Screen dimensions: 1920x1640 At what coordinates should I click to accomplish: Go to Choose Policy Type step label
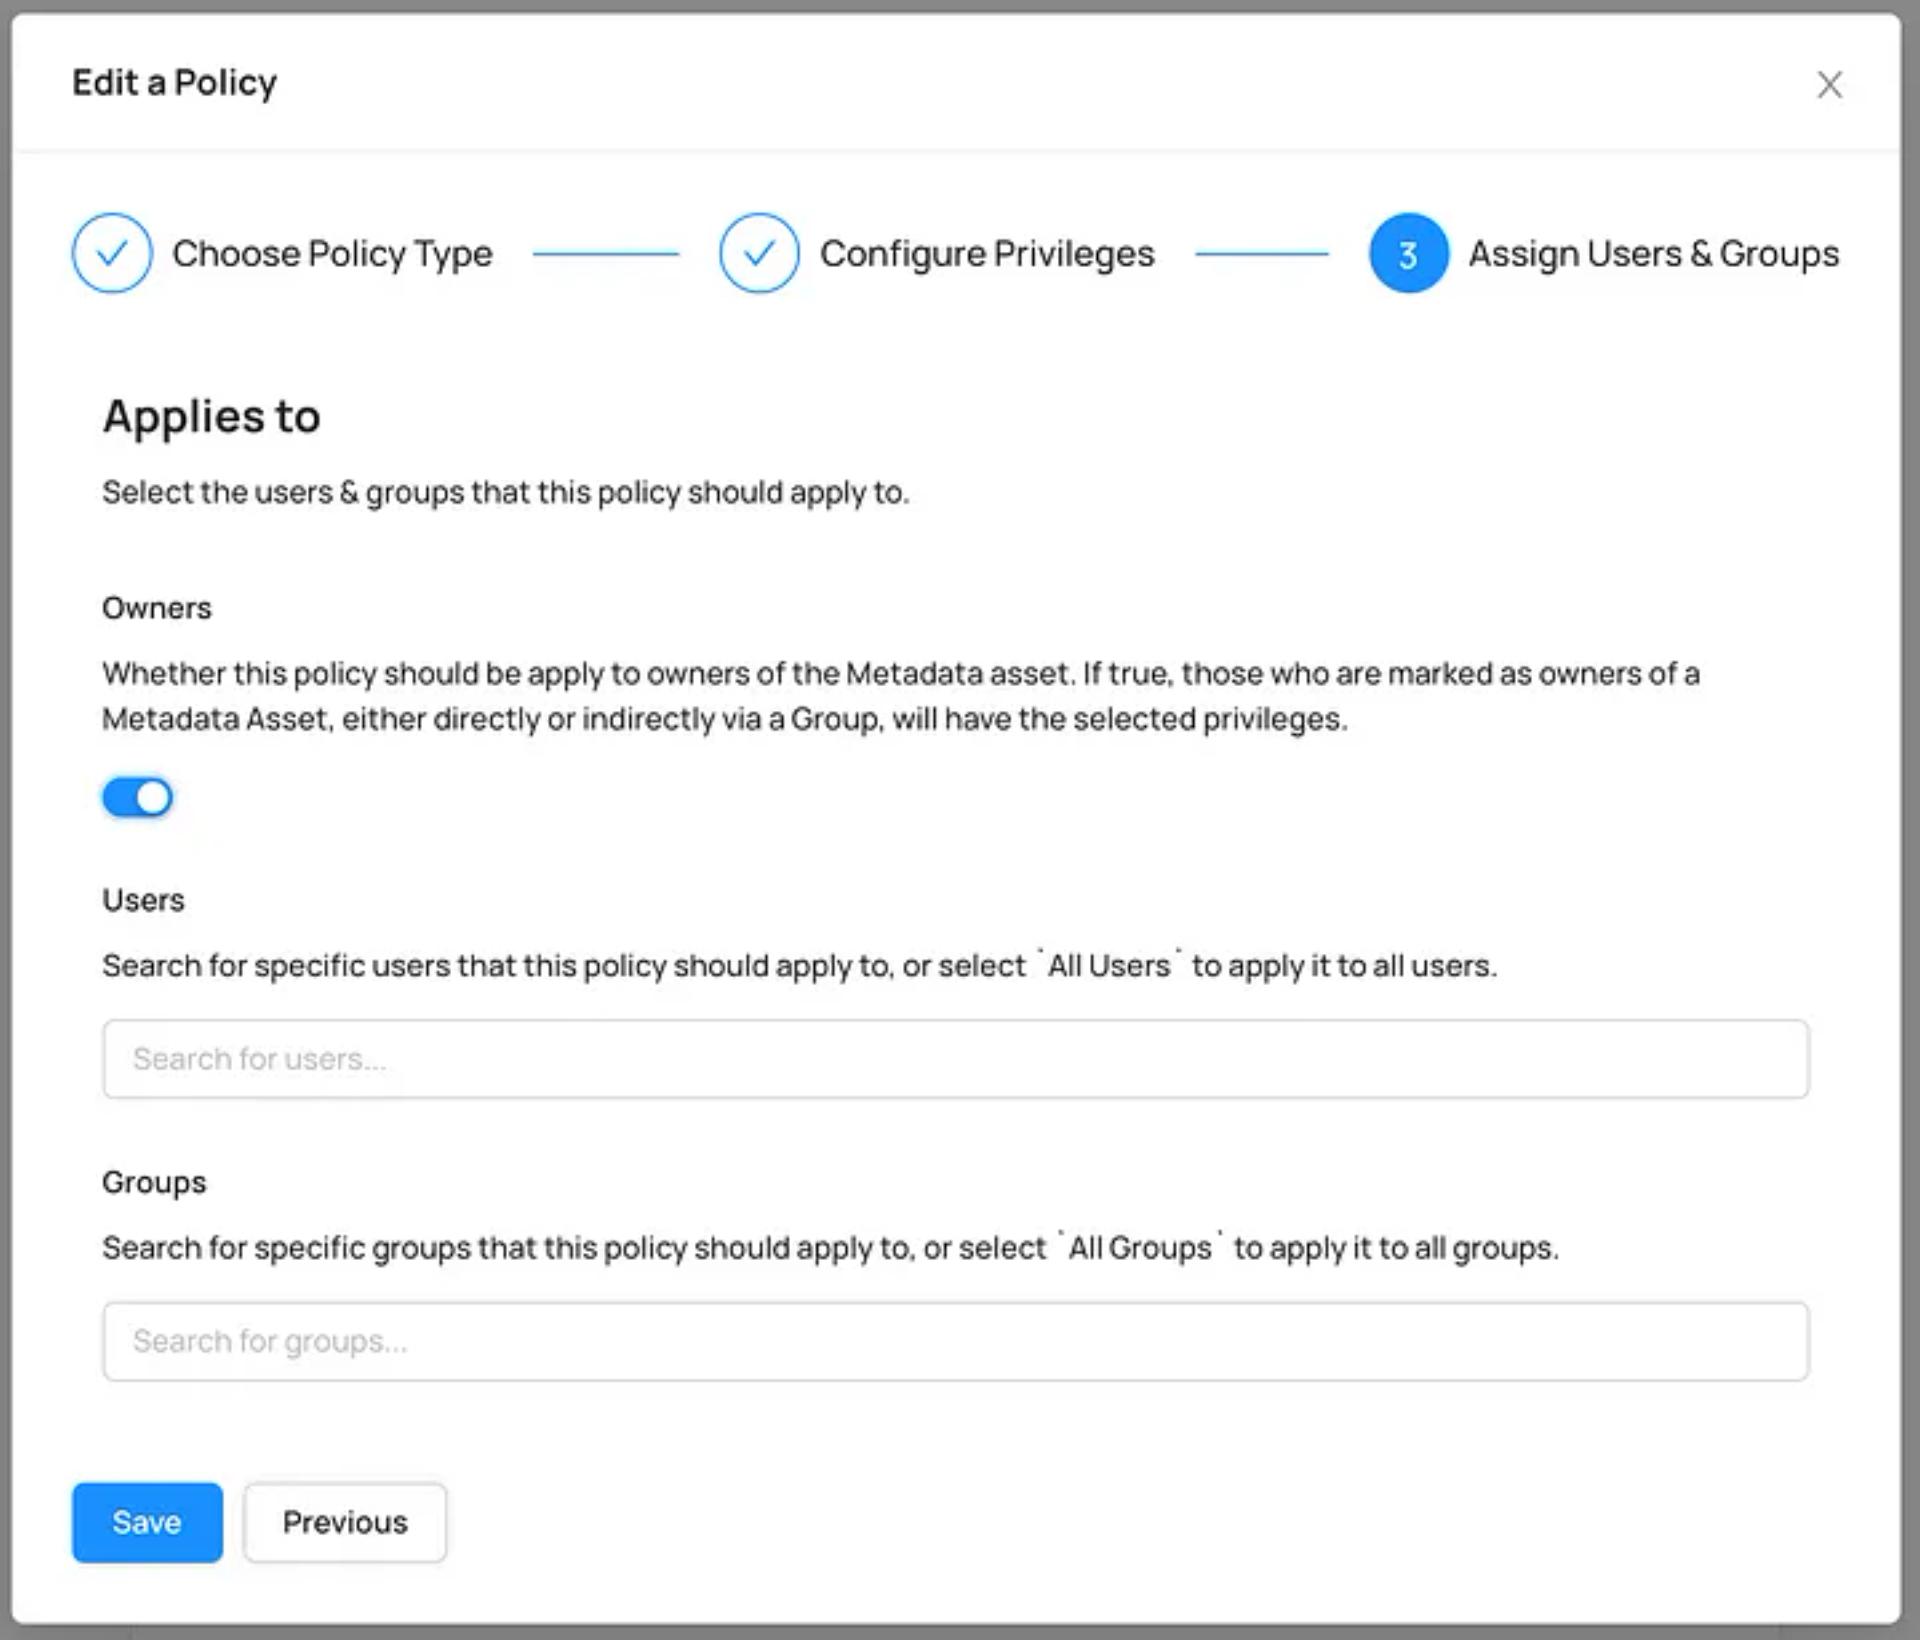click(332, 254)
